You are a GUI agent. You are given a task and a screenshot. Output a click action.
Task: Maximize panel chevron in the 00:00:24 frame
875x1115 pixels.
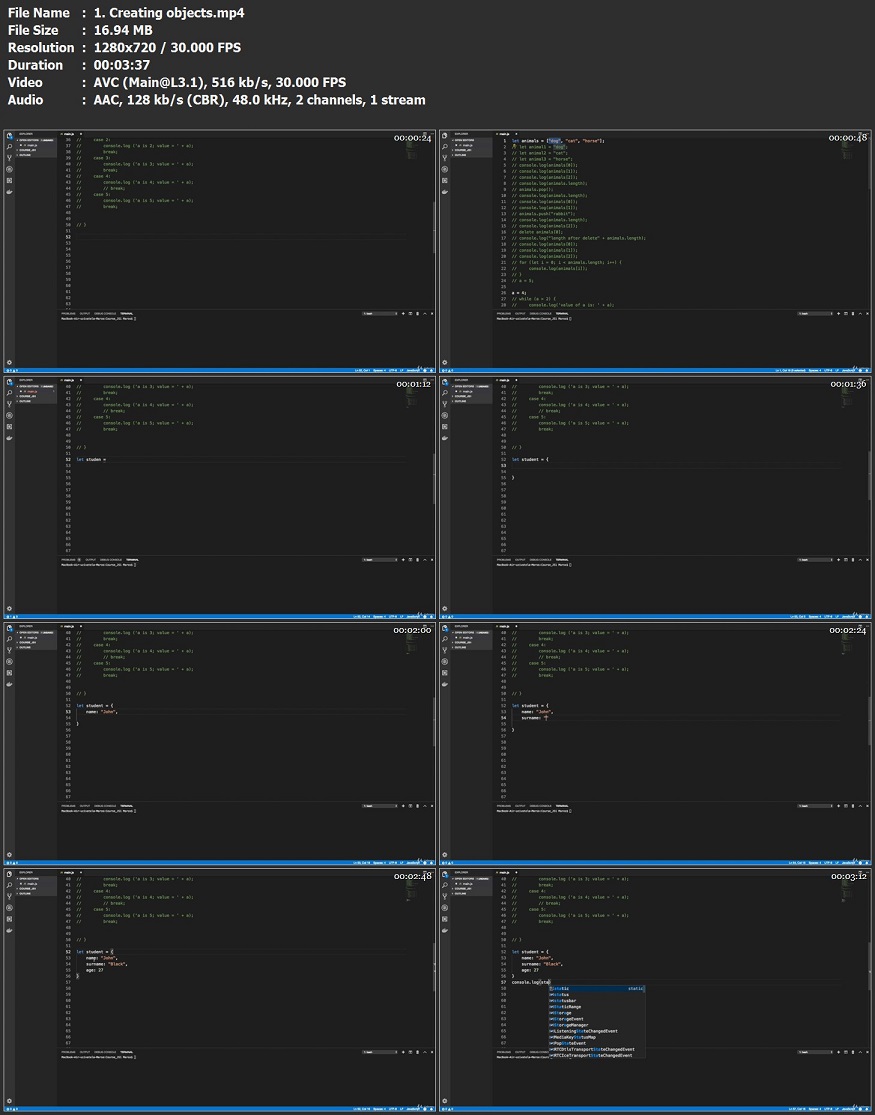pos(425,314)
